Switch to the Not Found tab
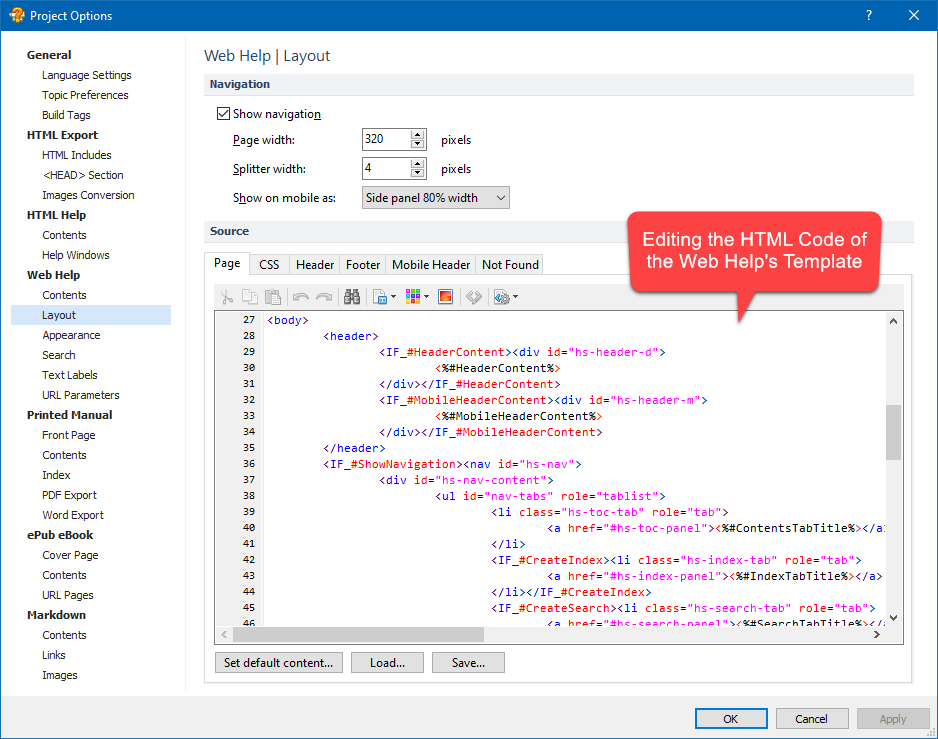Image resolution: width=938 pixels, height=739 pixels. pos(510,264)
